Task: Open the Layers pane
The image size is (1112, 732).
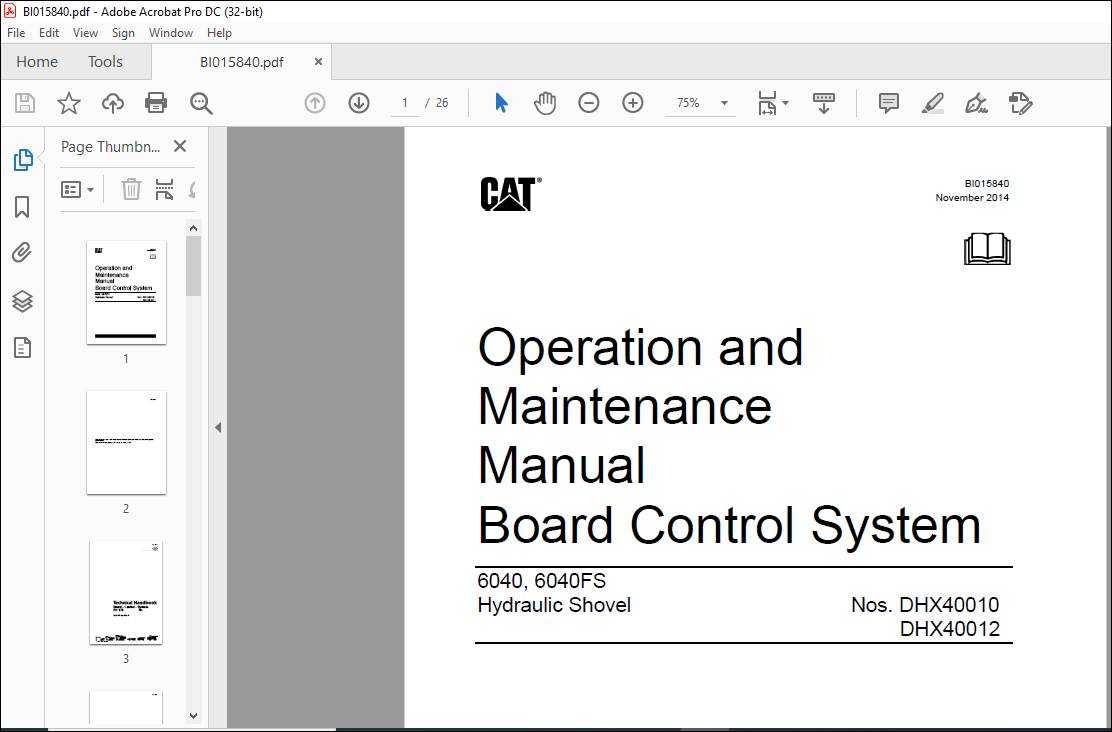Action: click(23, 301)
